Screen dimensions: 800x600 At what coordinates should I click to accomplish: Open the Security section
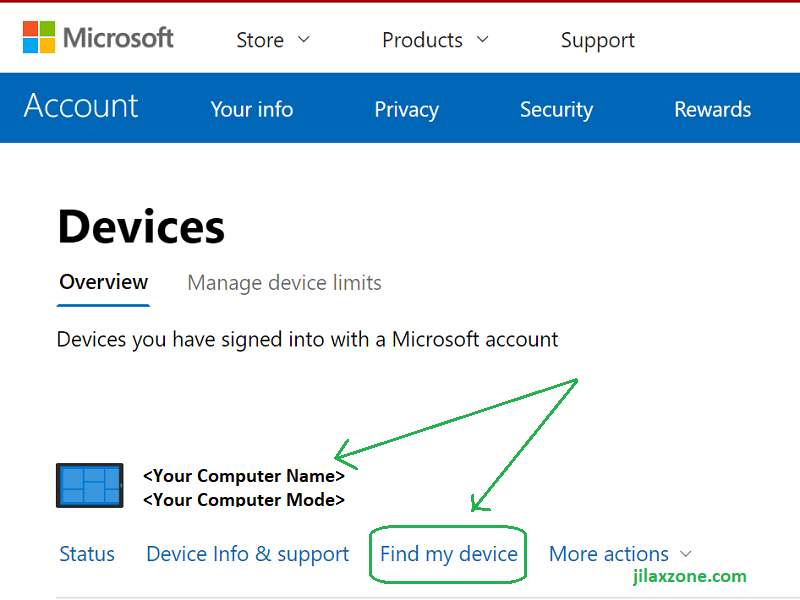pos(557,110)
